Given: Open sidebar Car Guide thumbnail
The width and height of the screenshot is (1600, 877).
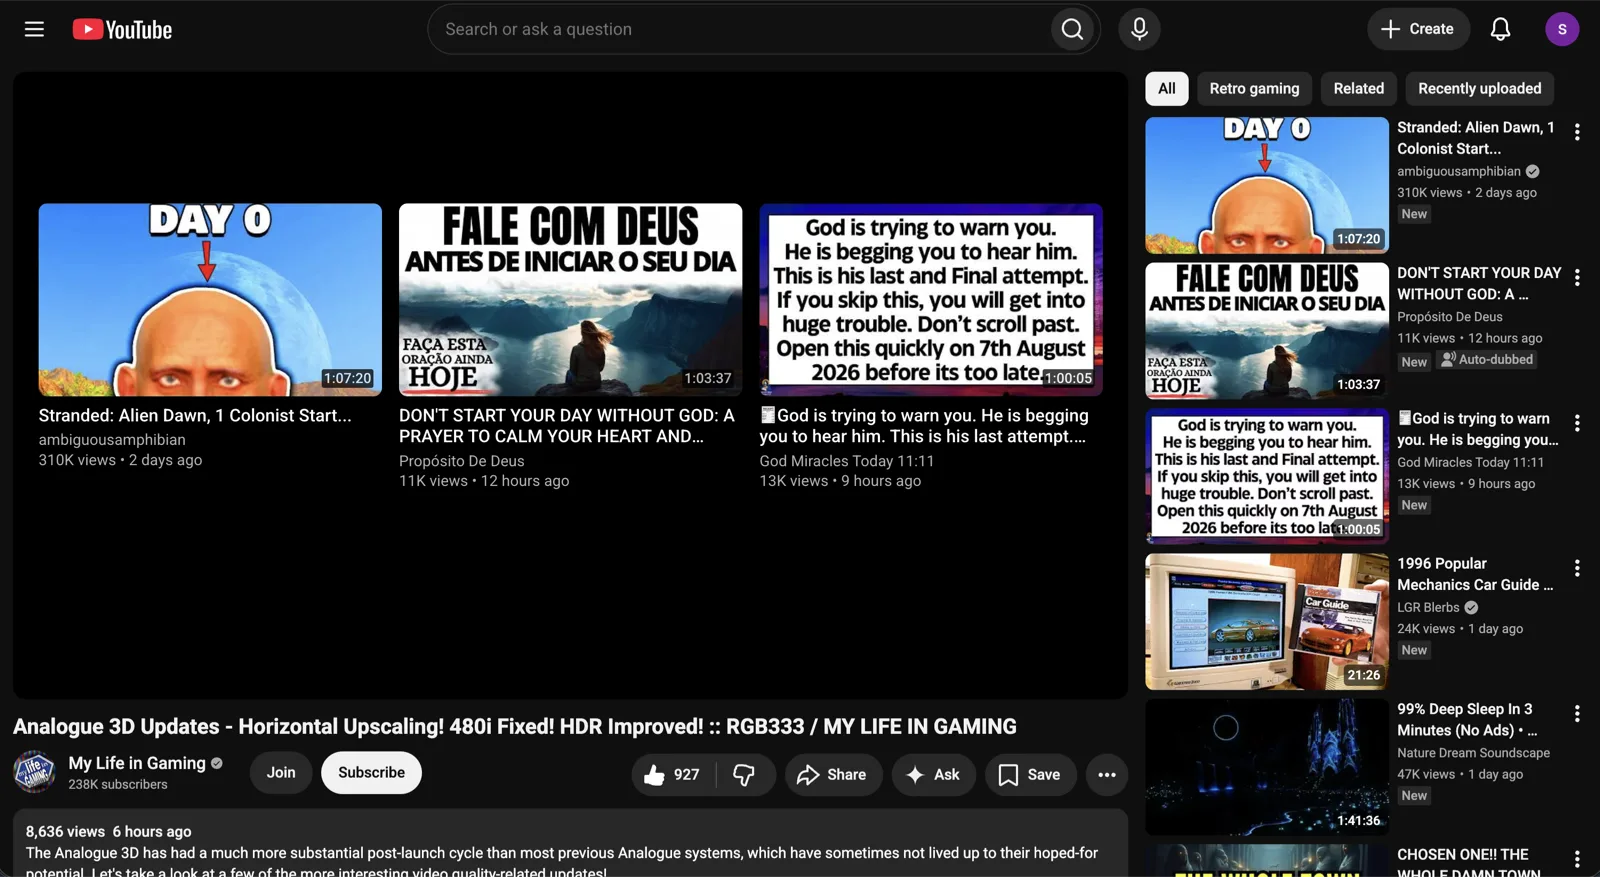Looking at the screenshot, I should point(1267,621).
